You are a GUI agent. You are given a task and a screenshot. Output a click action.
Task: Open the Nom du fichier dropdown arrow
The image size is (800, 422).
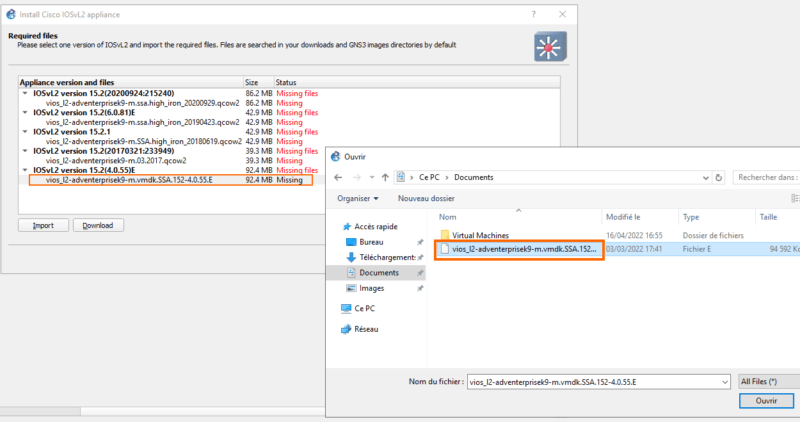coord(724,382)
